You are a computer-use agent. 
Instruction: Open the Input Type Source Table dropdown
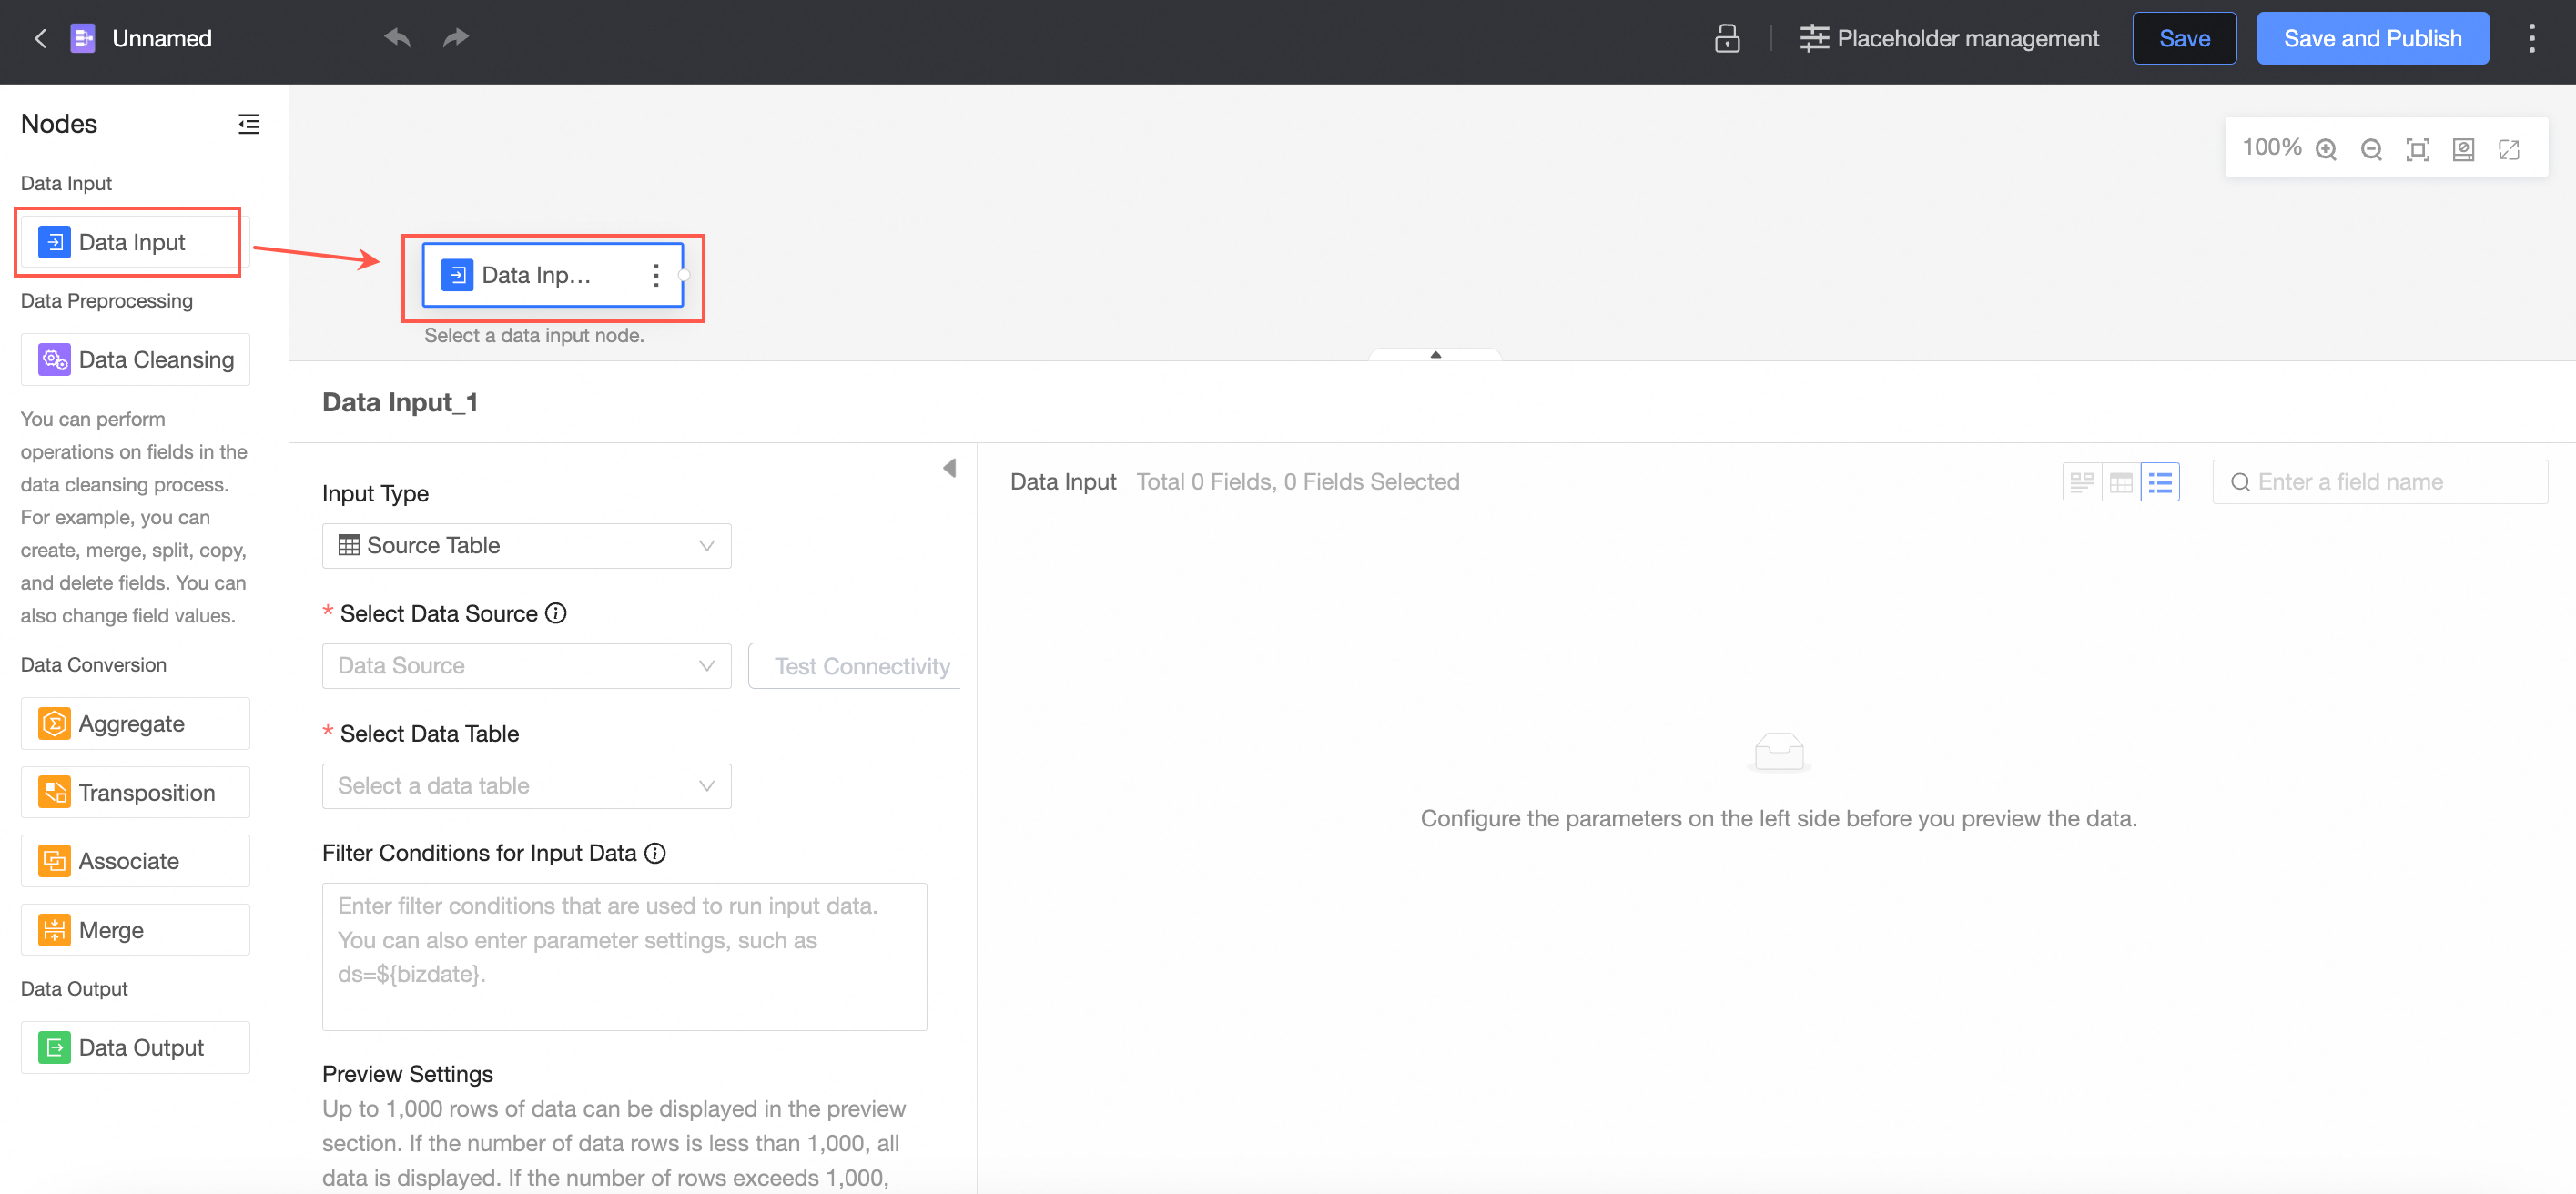[x=526, y=545]
